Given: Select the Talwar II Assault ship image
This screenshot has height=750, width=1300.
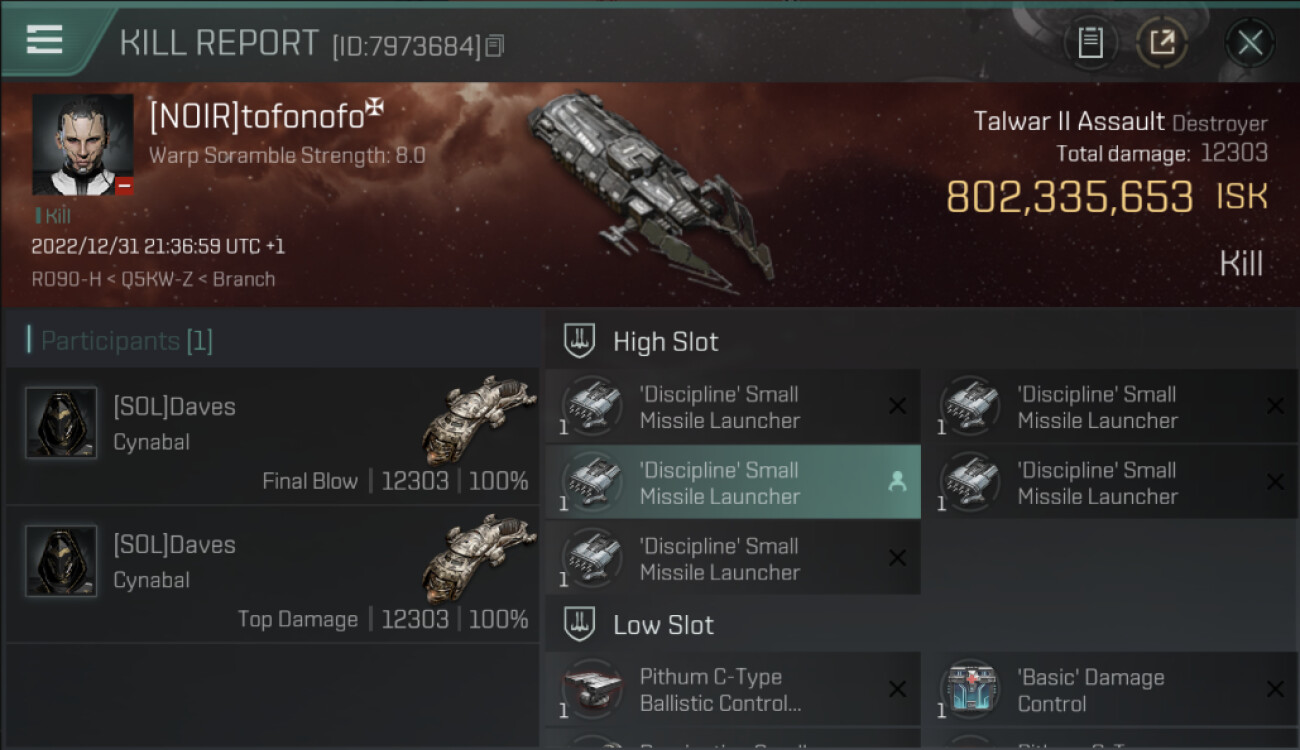Looking at the screenshot, I should coord(650,187).
